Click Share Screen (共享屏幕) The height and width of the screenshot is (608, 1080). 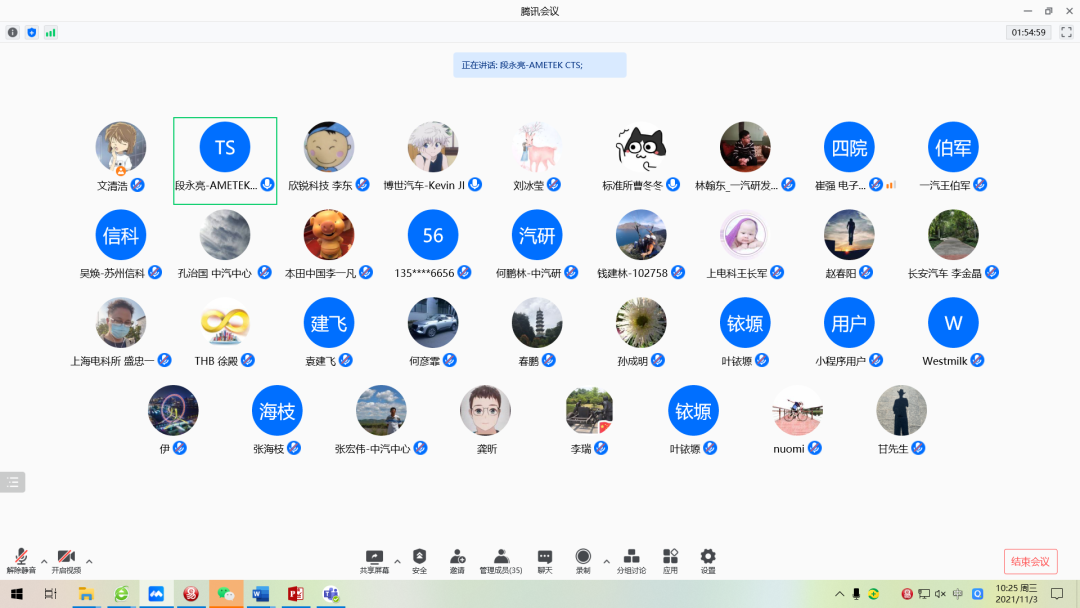tap(376, 558)
